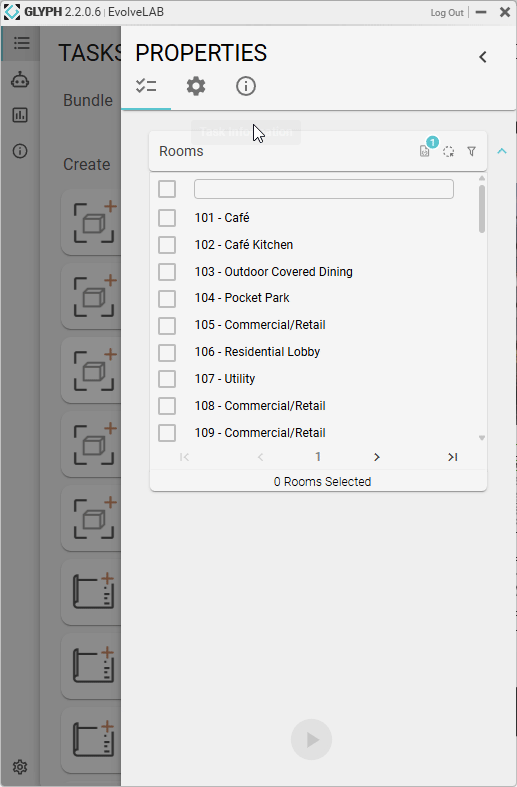517x787 pixels.
Task: Open the robot automation icon in sidebar
Action: pyautogui.click(x=20, y=80)
